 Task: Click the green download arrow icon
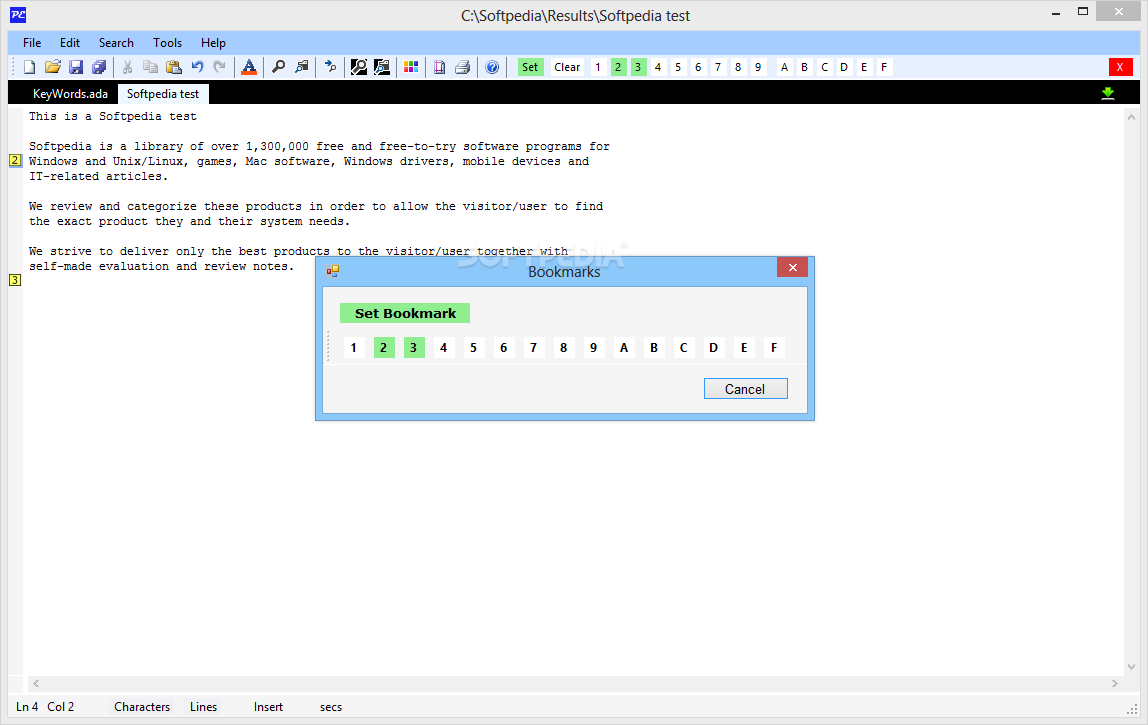[x=1108, y=93]
